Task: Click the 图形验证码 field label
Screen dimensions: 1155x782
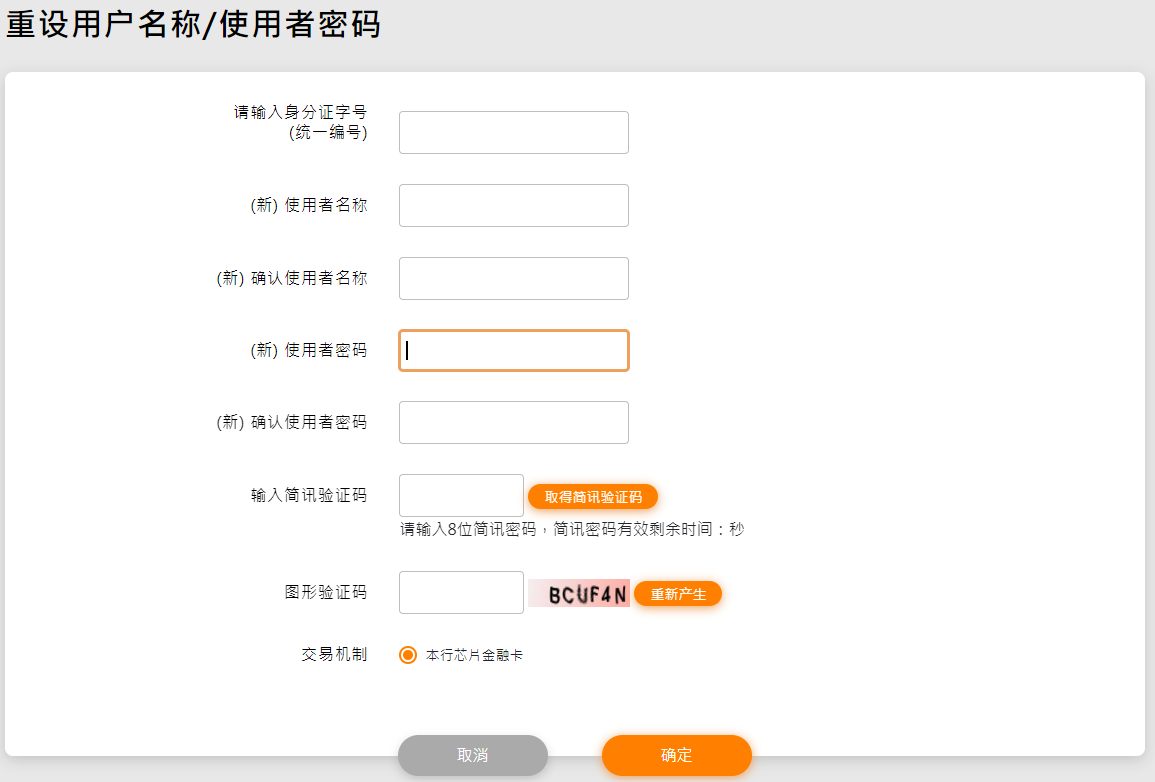Action: 326,592
